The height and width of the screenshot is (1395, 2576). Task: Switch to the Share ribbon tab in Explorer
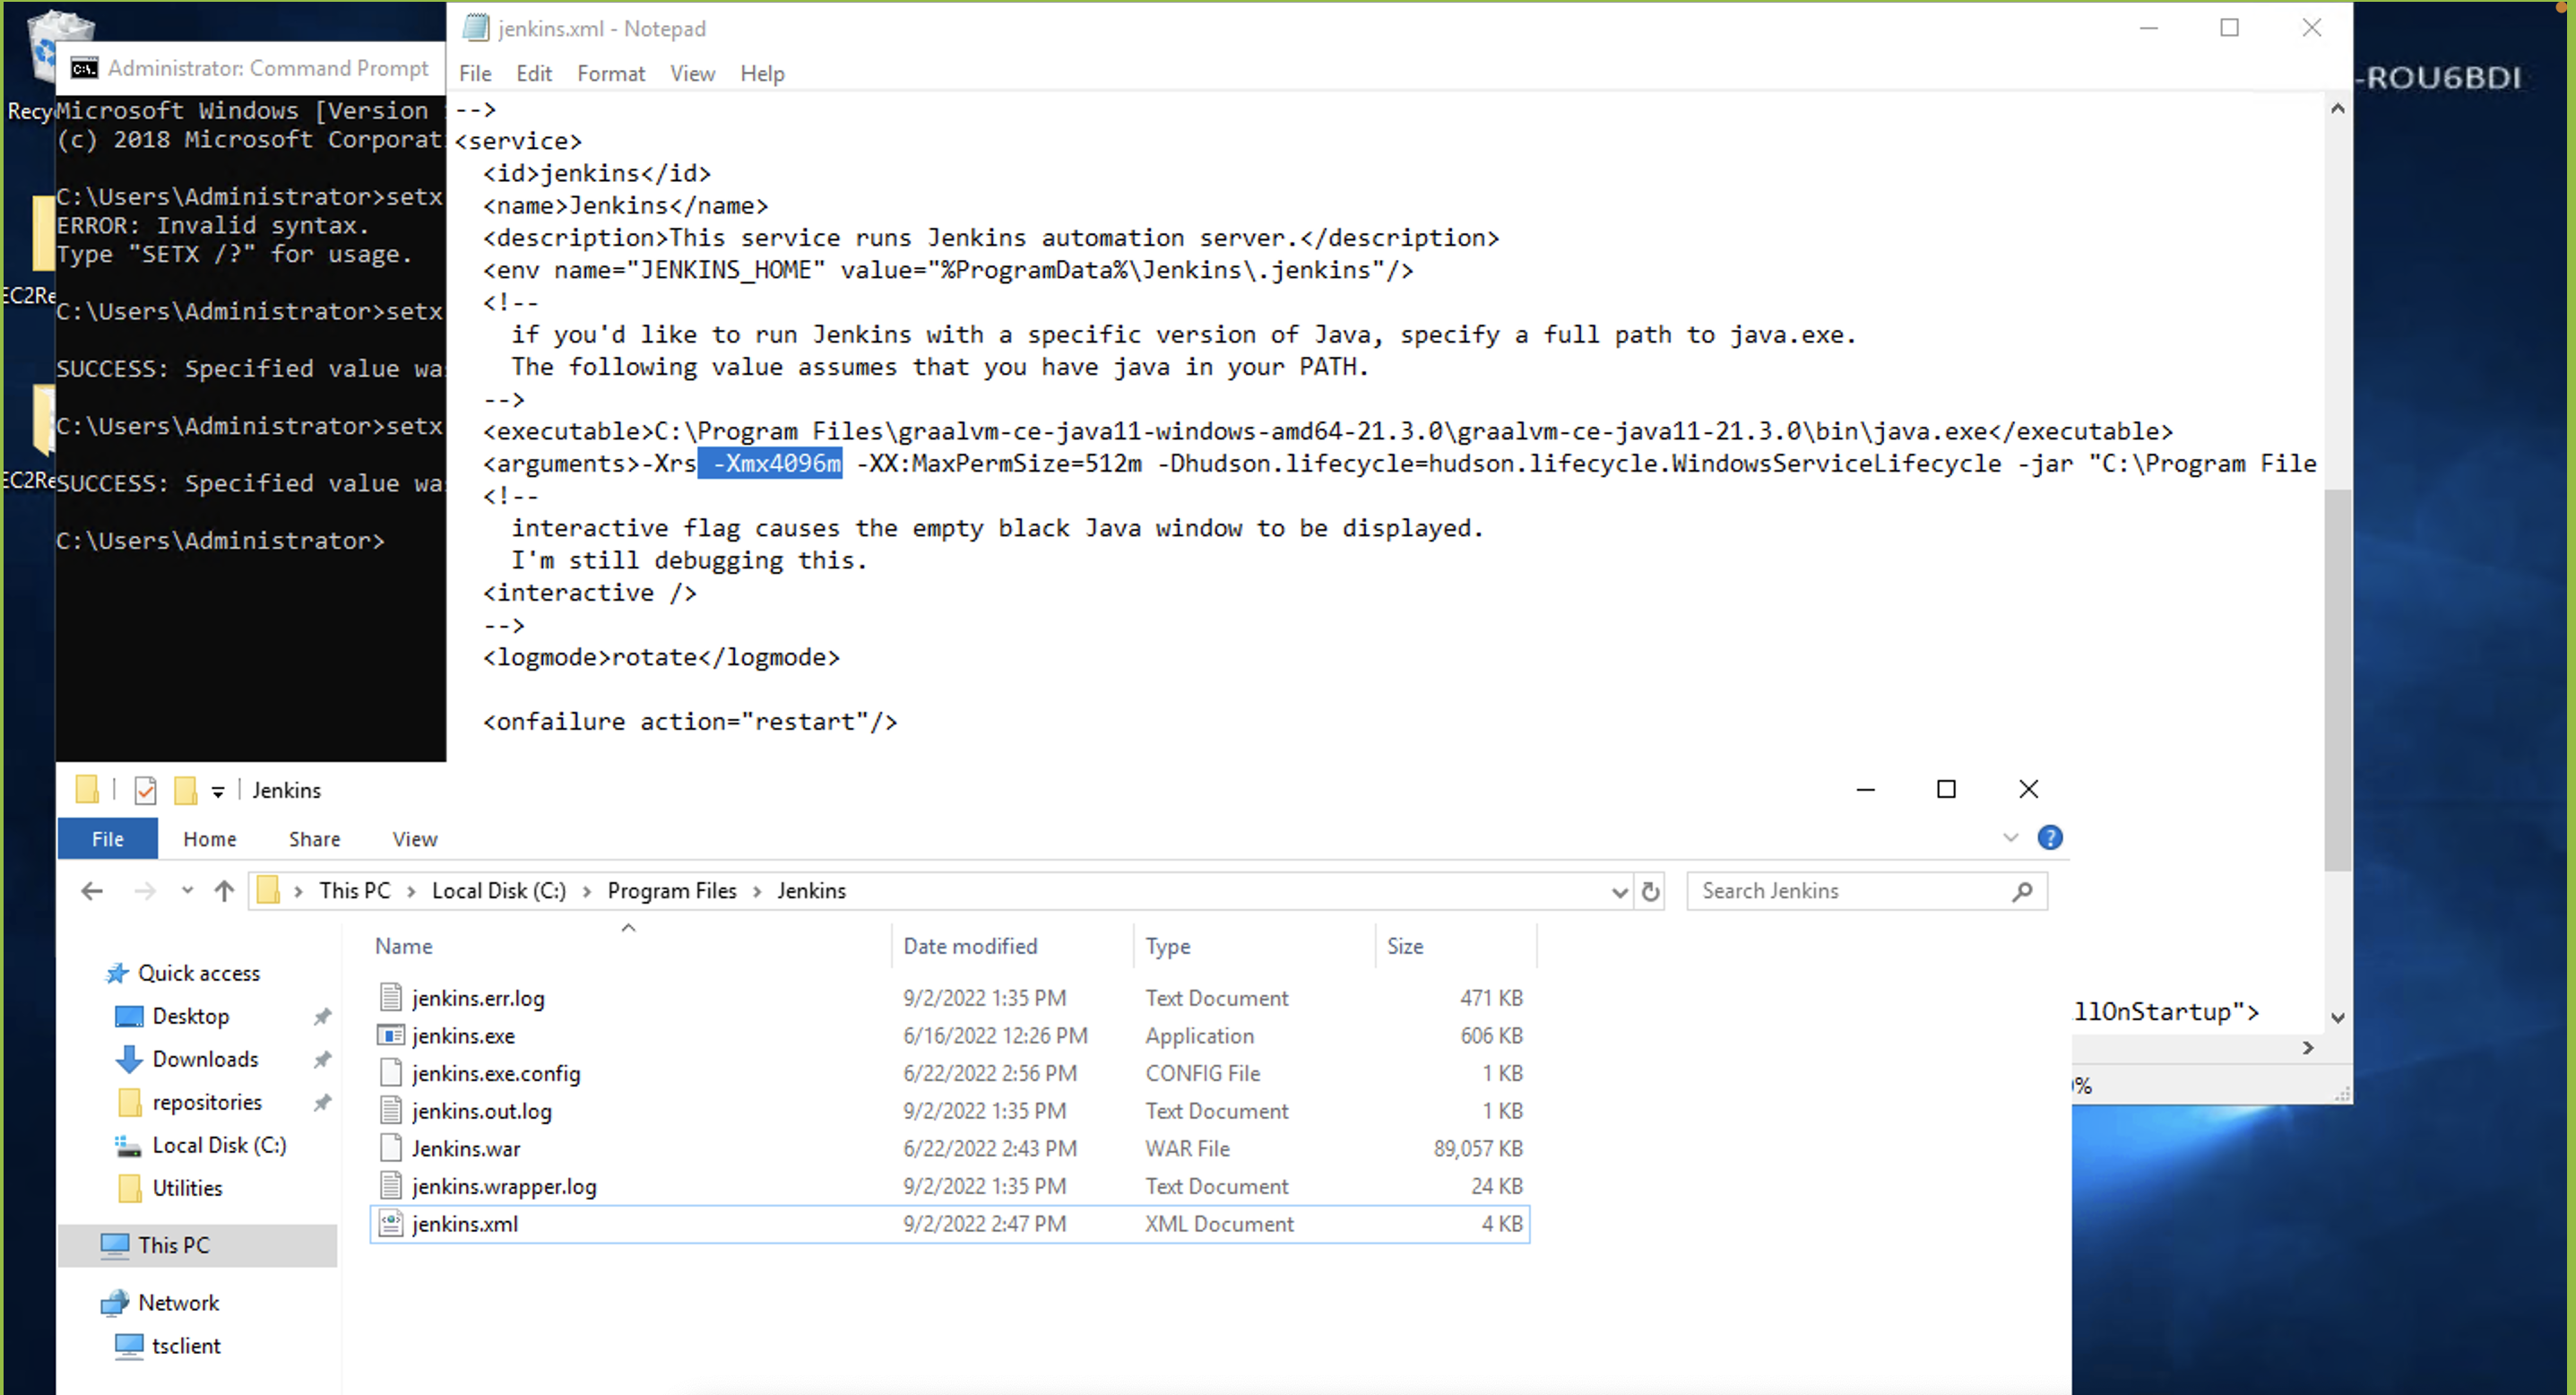tap(315, 839)
